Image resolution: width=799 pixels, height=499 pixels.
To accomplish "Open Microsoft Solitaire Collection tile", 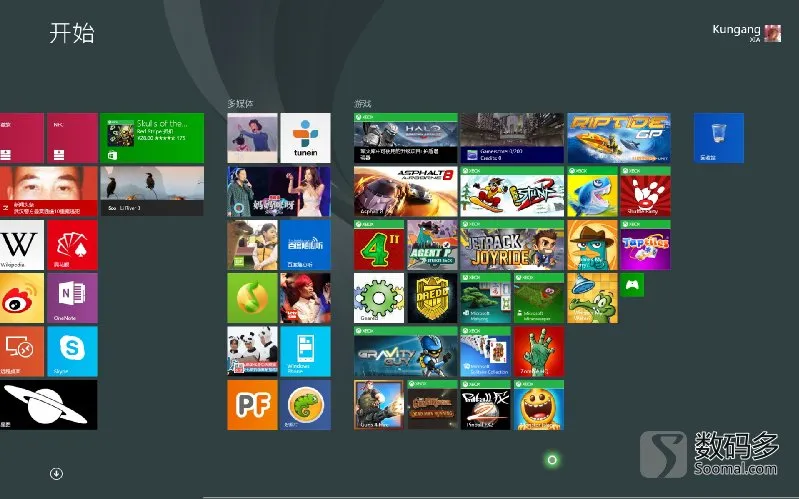I will coord(485,352).
